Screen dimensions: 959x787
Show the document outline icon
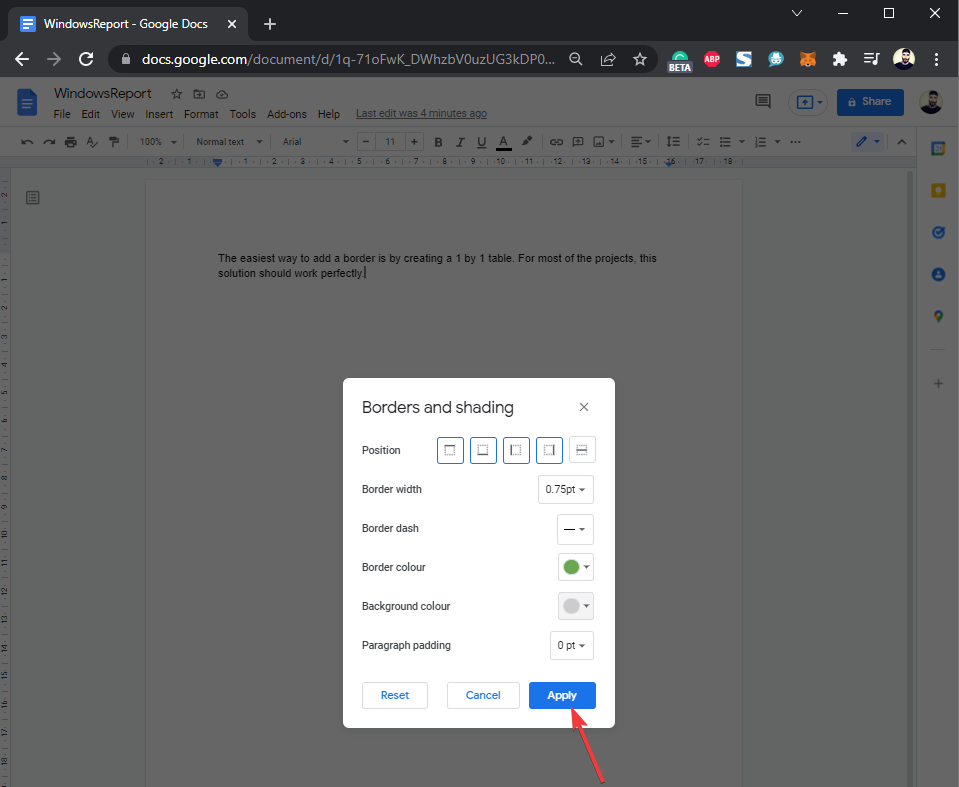pos(33,198)
